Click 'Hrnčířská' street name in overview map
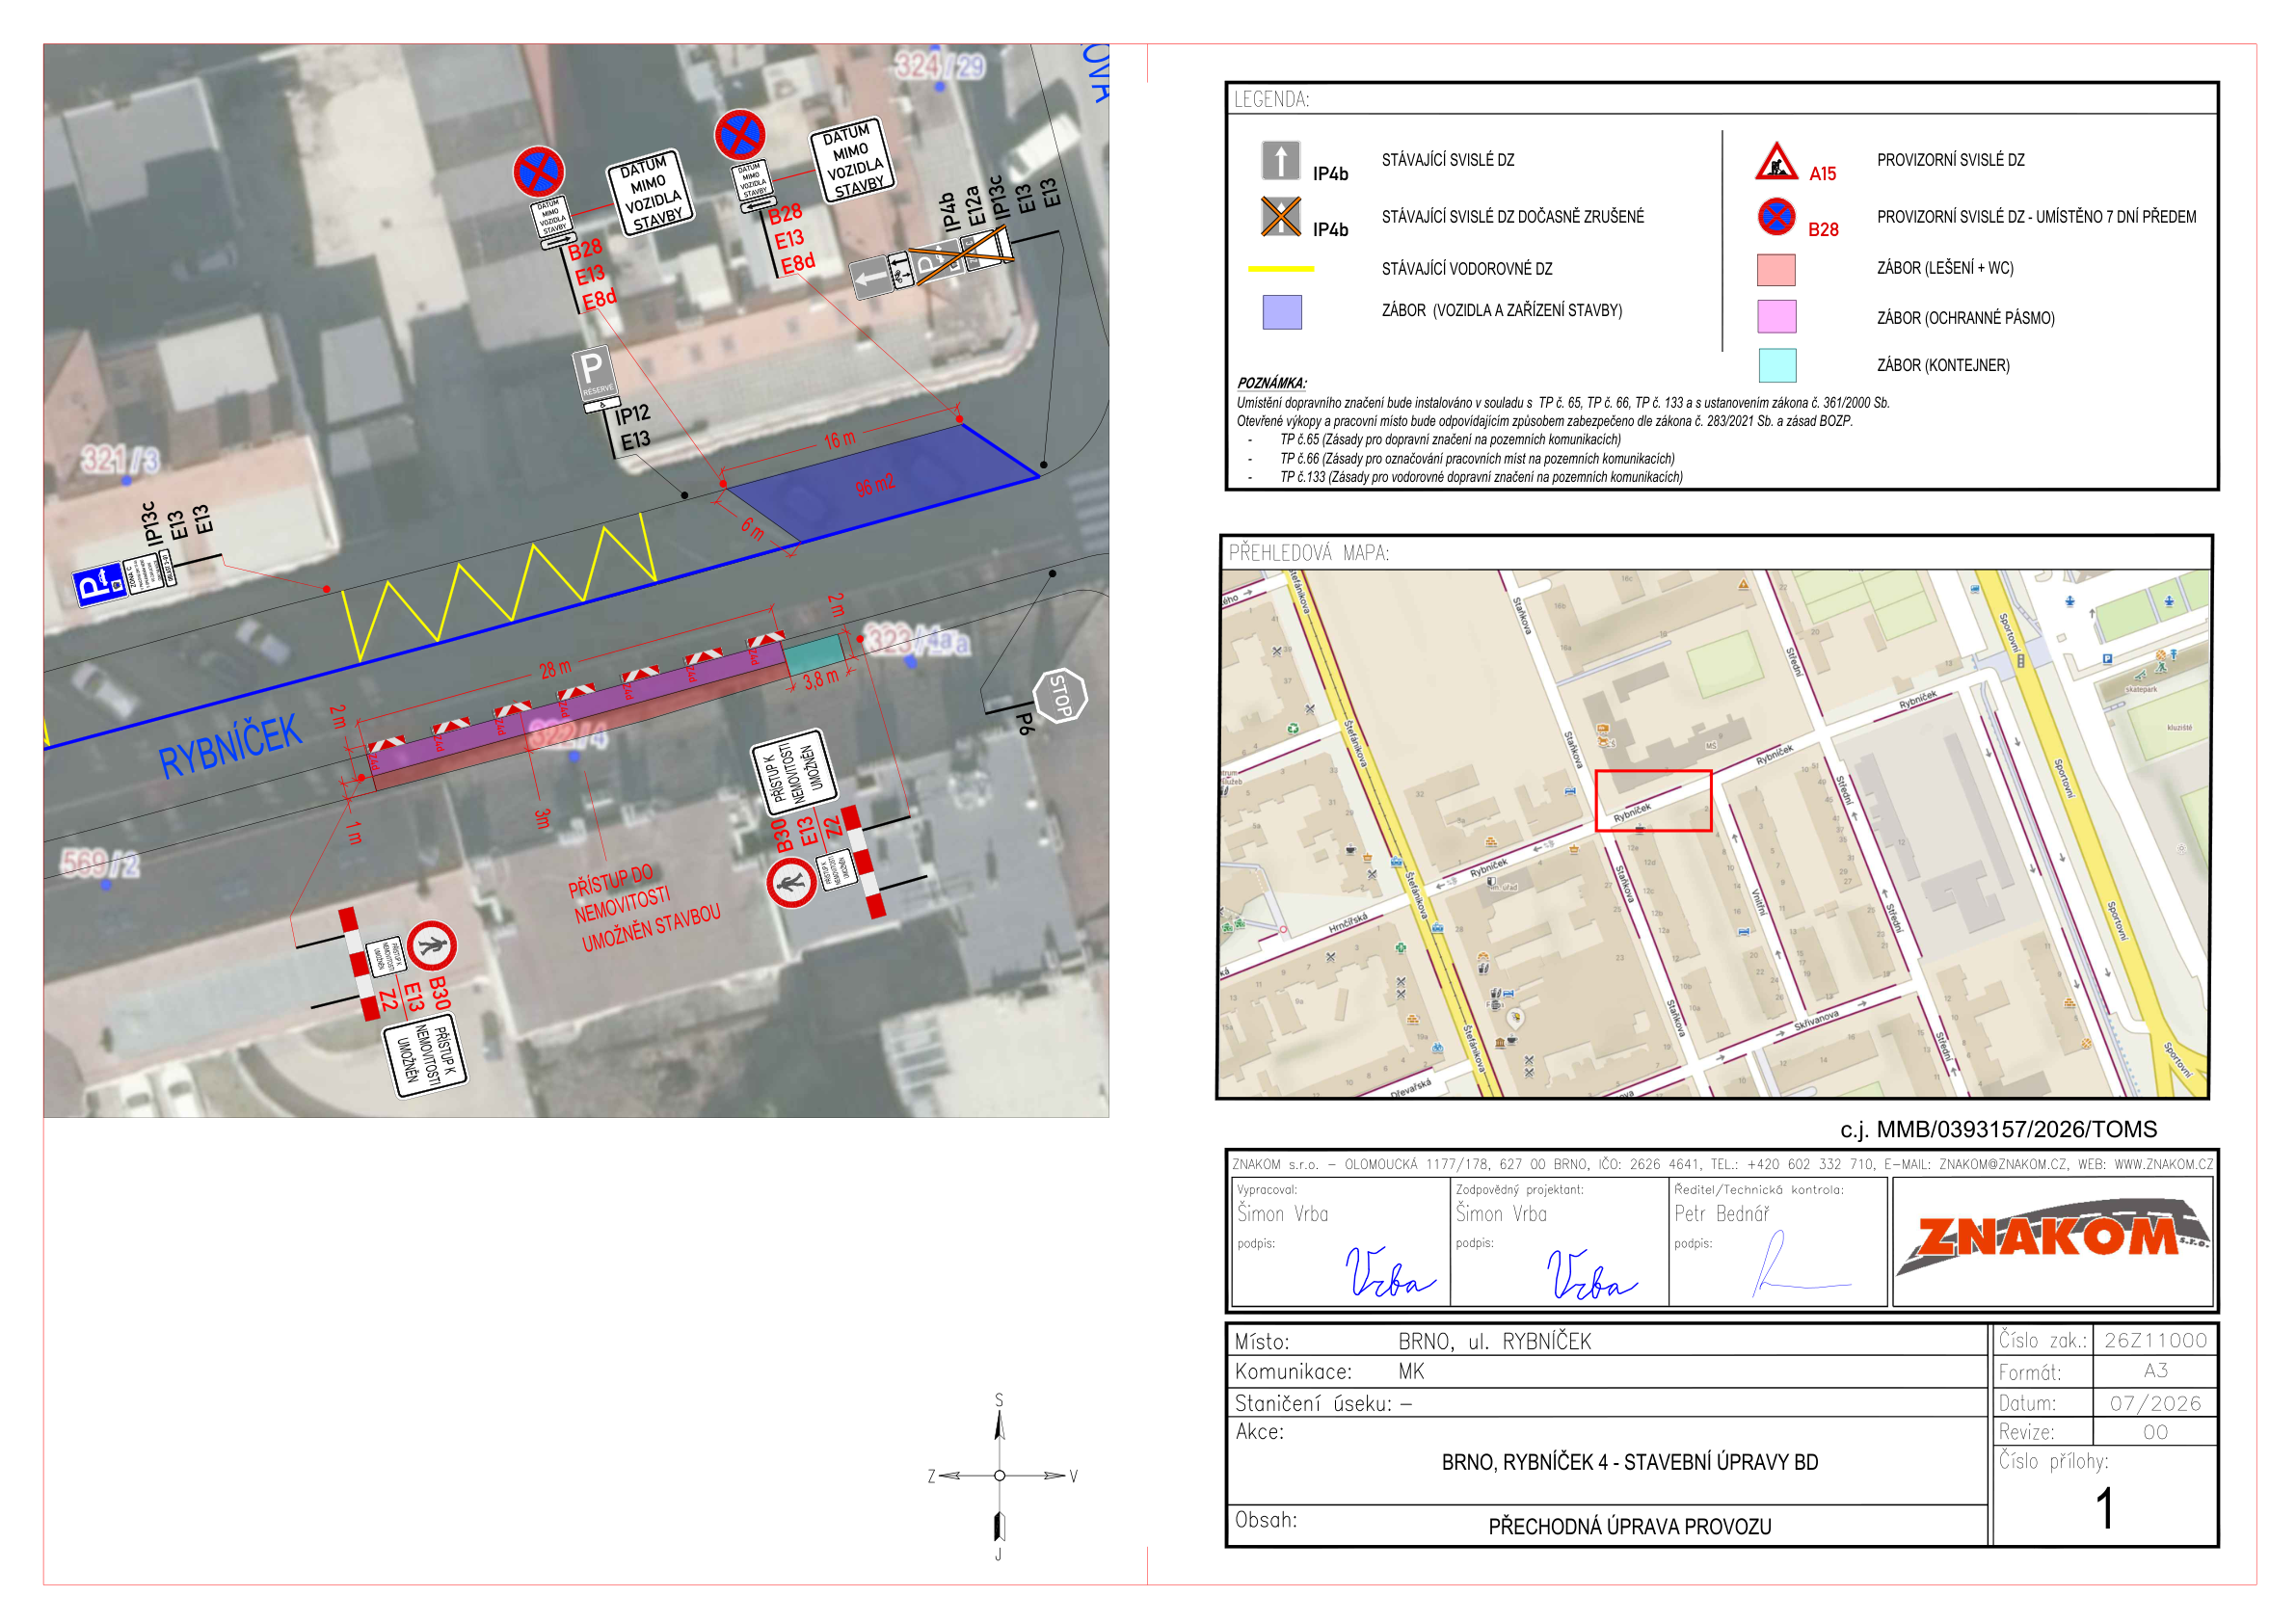The width and height of the screenshot is (2296, 1623). [1347, 923]
